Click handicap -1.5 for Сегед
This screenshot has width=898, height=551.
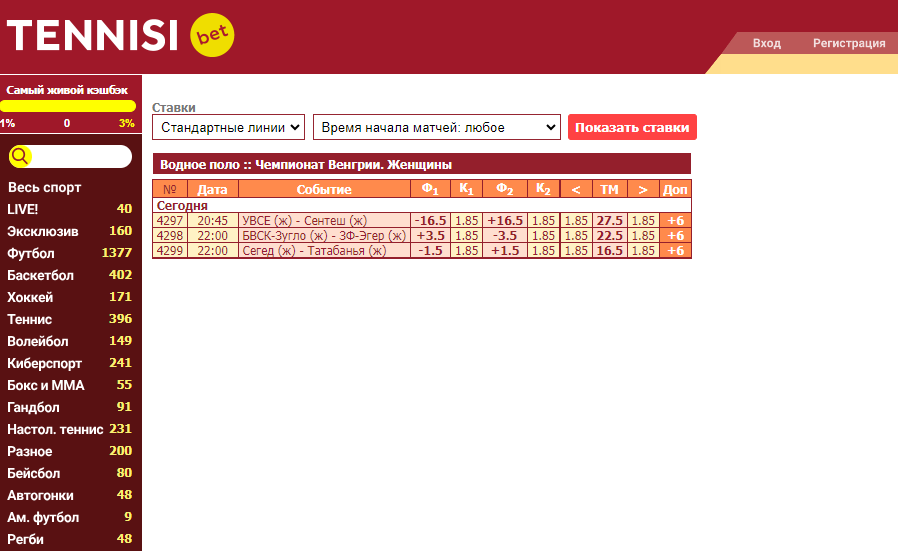point(430,250)
